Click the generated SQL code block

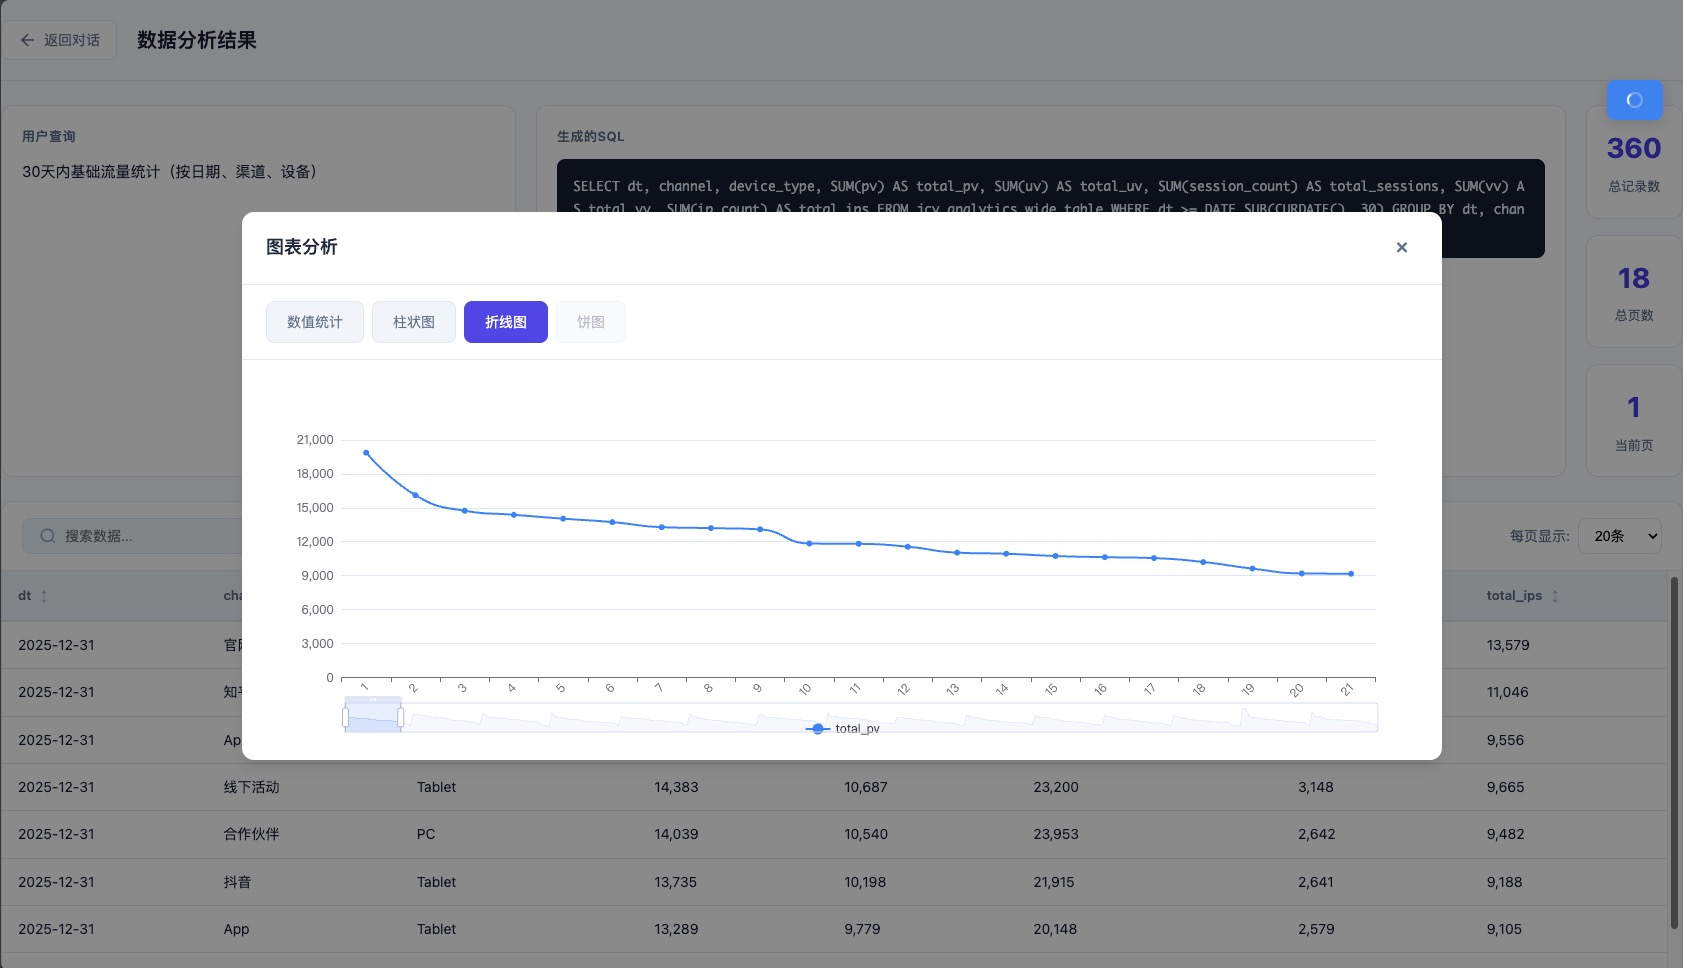pyautogui.click(x=1050, y=208)
